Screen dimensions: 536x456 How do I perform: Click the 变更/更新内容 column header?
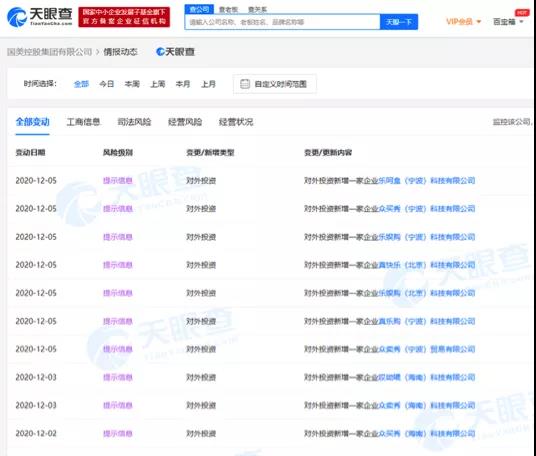(328, 153)
